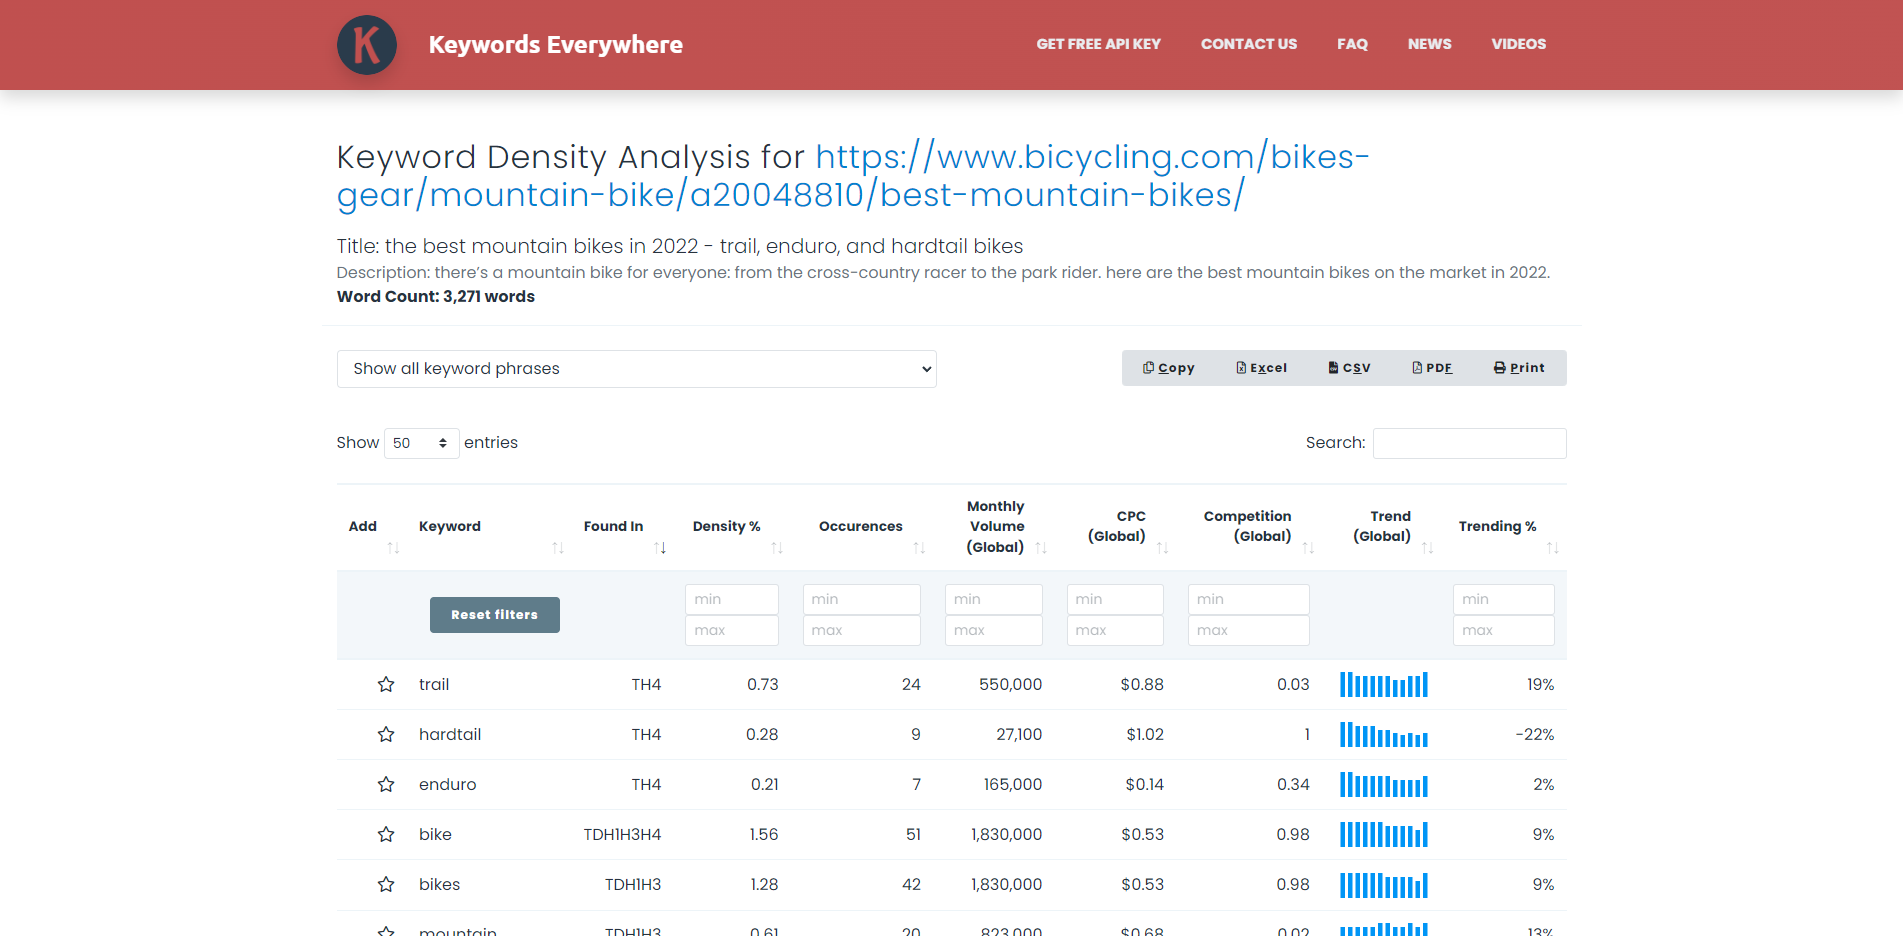
Task: Sort by Trending % column arrows
Action: [x=1552, y=548]
